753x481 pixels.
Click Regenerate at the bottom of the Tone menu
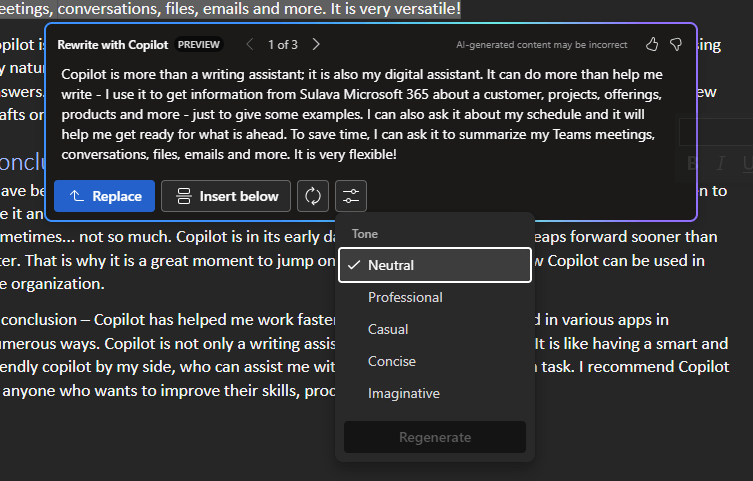(x=434, y=437)
